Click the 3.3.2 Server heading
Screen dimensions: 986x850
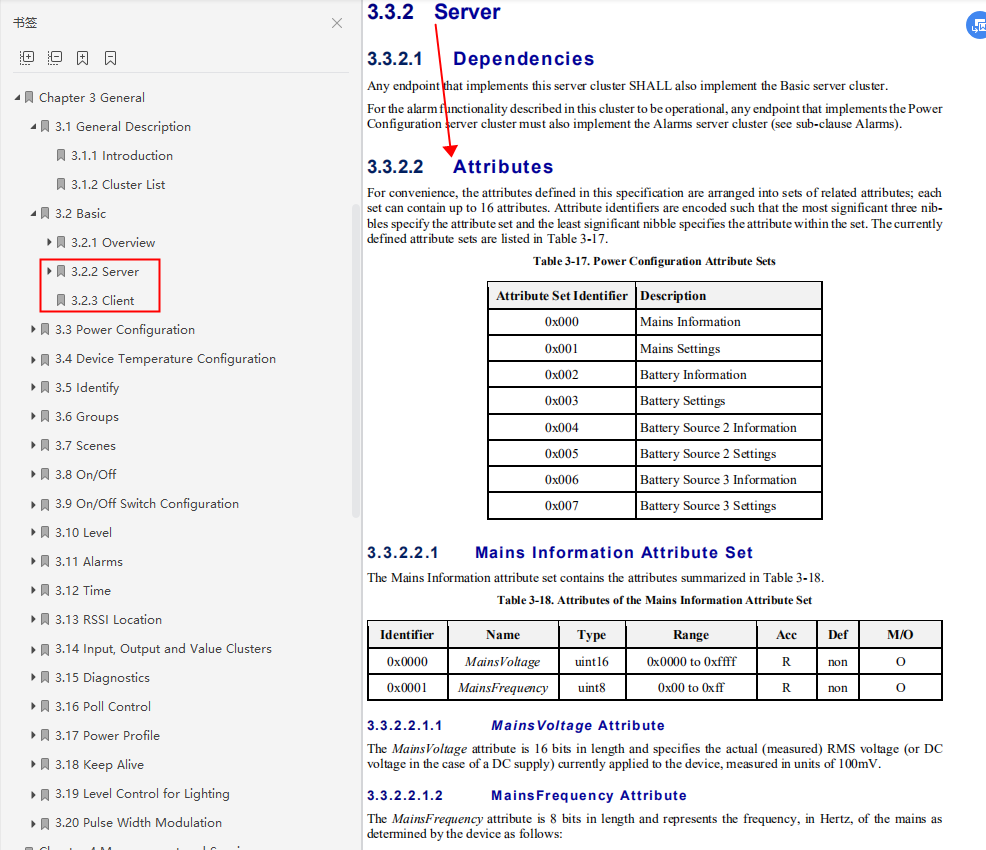434,11
